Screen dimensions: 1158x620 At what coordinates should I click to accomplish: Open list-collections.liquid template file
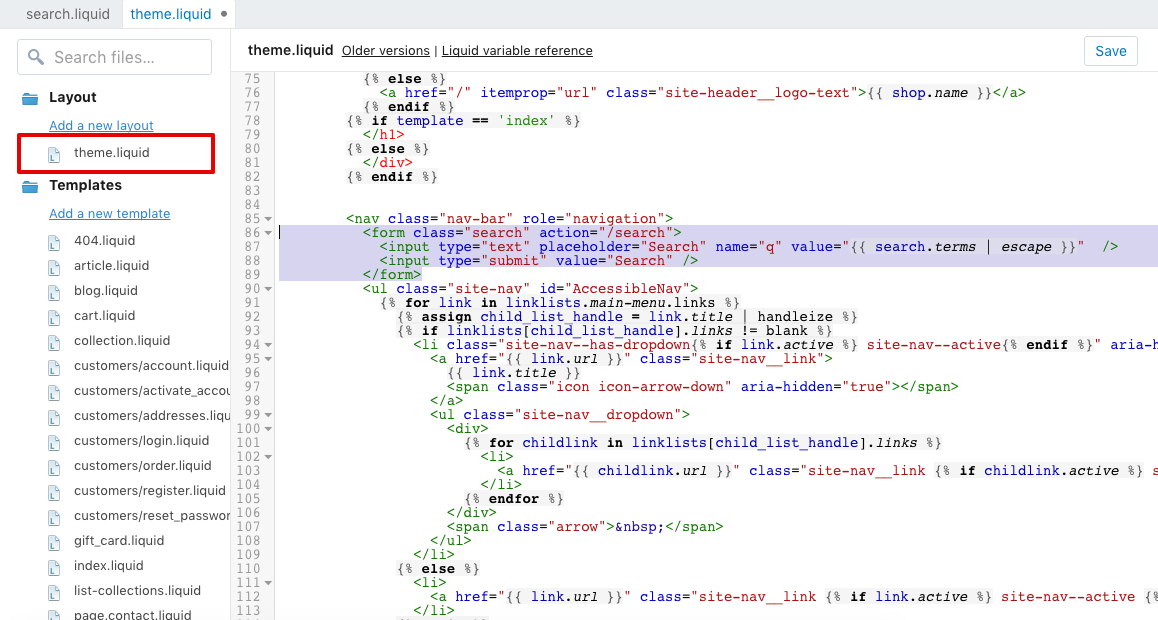[137, 590]
